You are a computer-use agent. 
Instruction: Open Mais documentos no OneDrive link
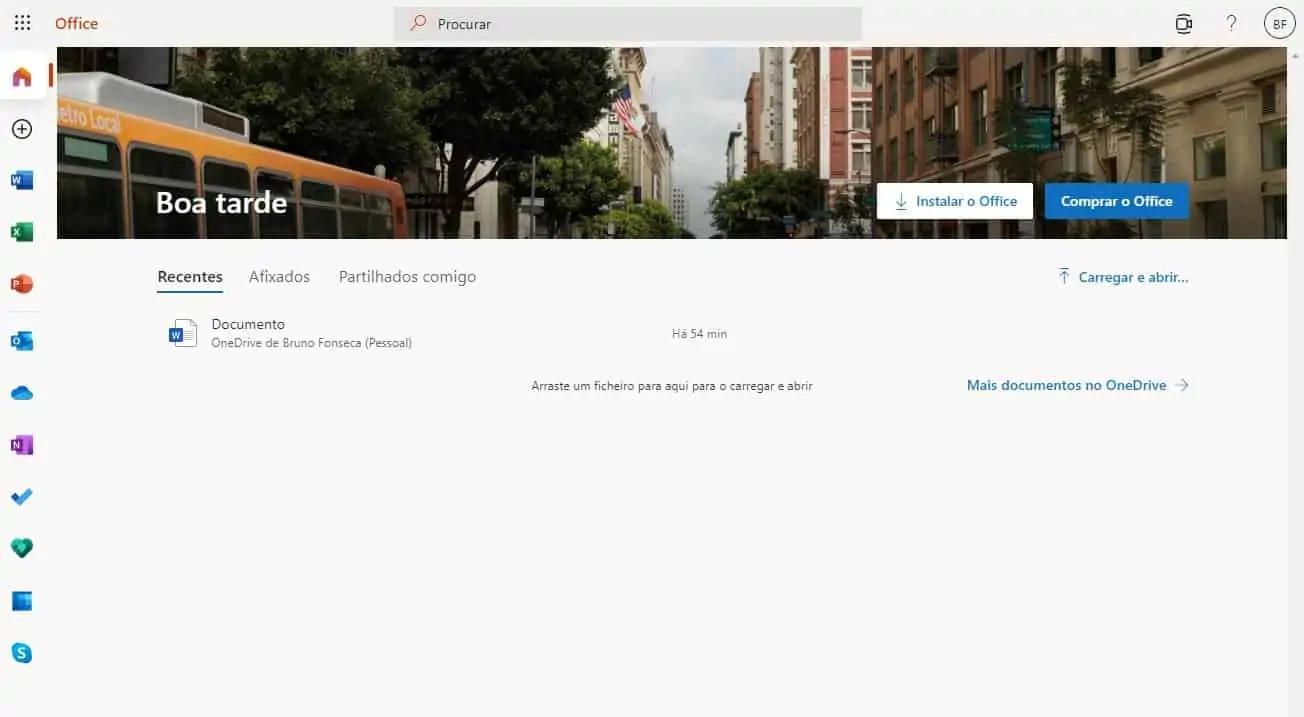point(1078,385)
